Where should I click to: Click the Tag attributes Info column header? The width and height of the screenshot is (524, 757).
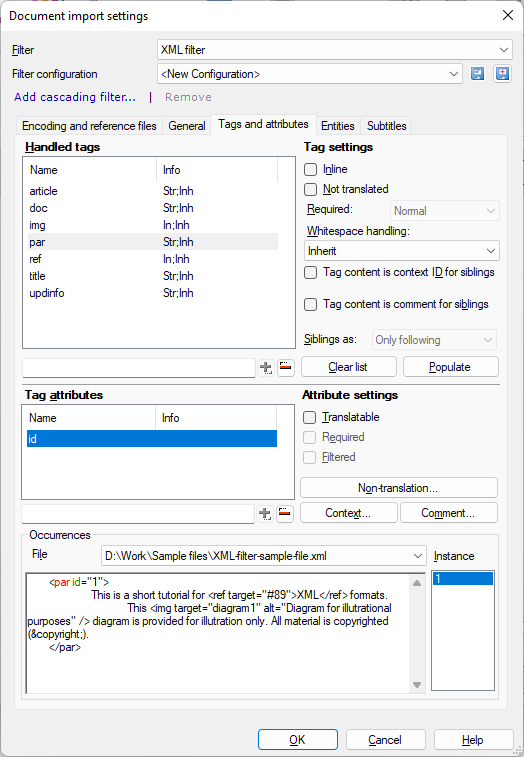(216, 418)
